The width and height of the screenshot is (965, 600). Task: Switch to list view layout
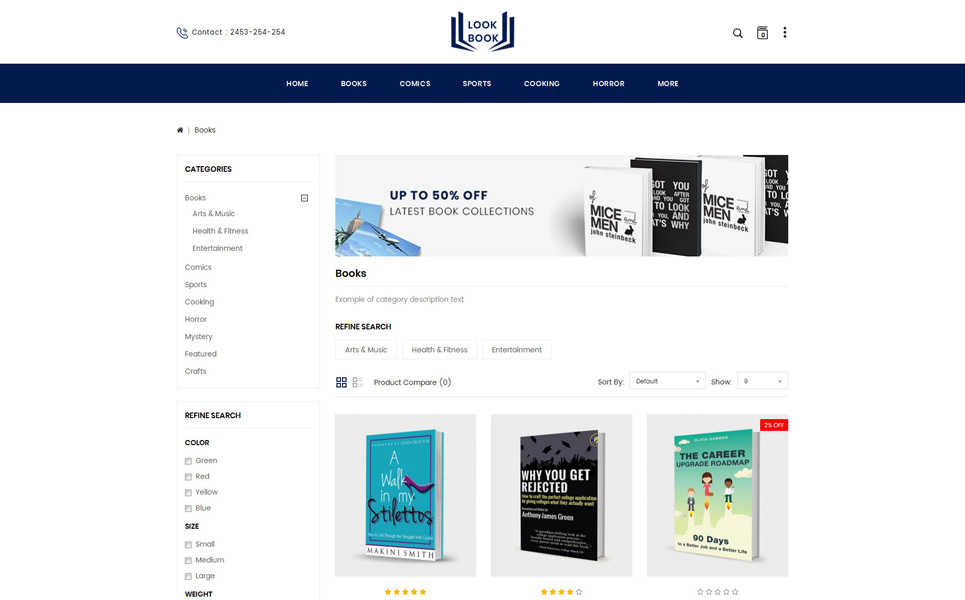pos(358,382)
